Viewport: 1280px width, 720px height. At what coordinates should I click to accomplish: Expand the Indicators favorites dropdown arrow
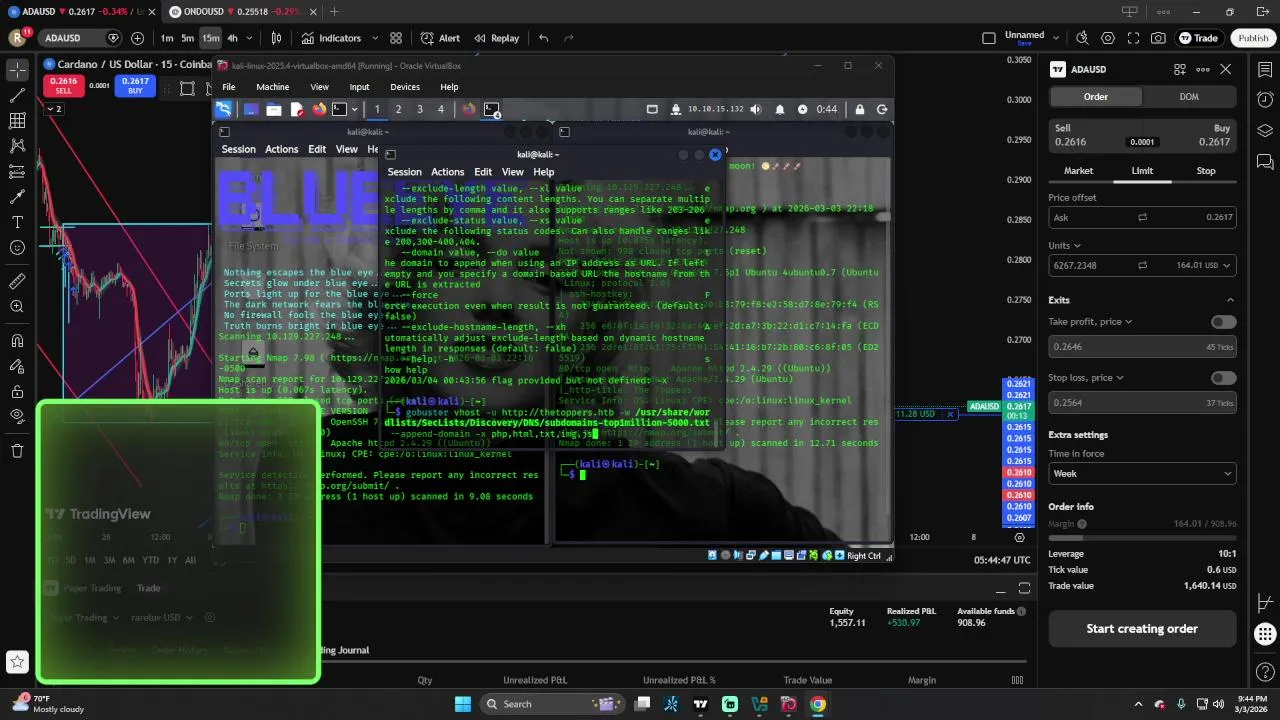point(375,38)
